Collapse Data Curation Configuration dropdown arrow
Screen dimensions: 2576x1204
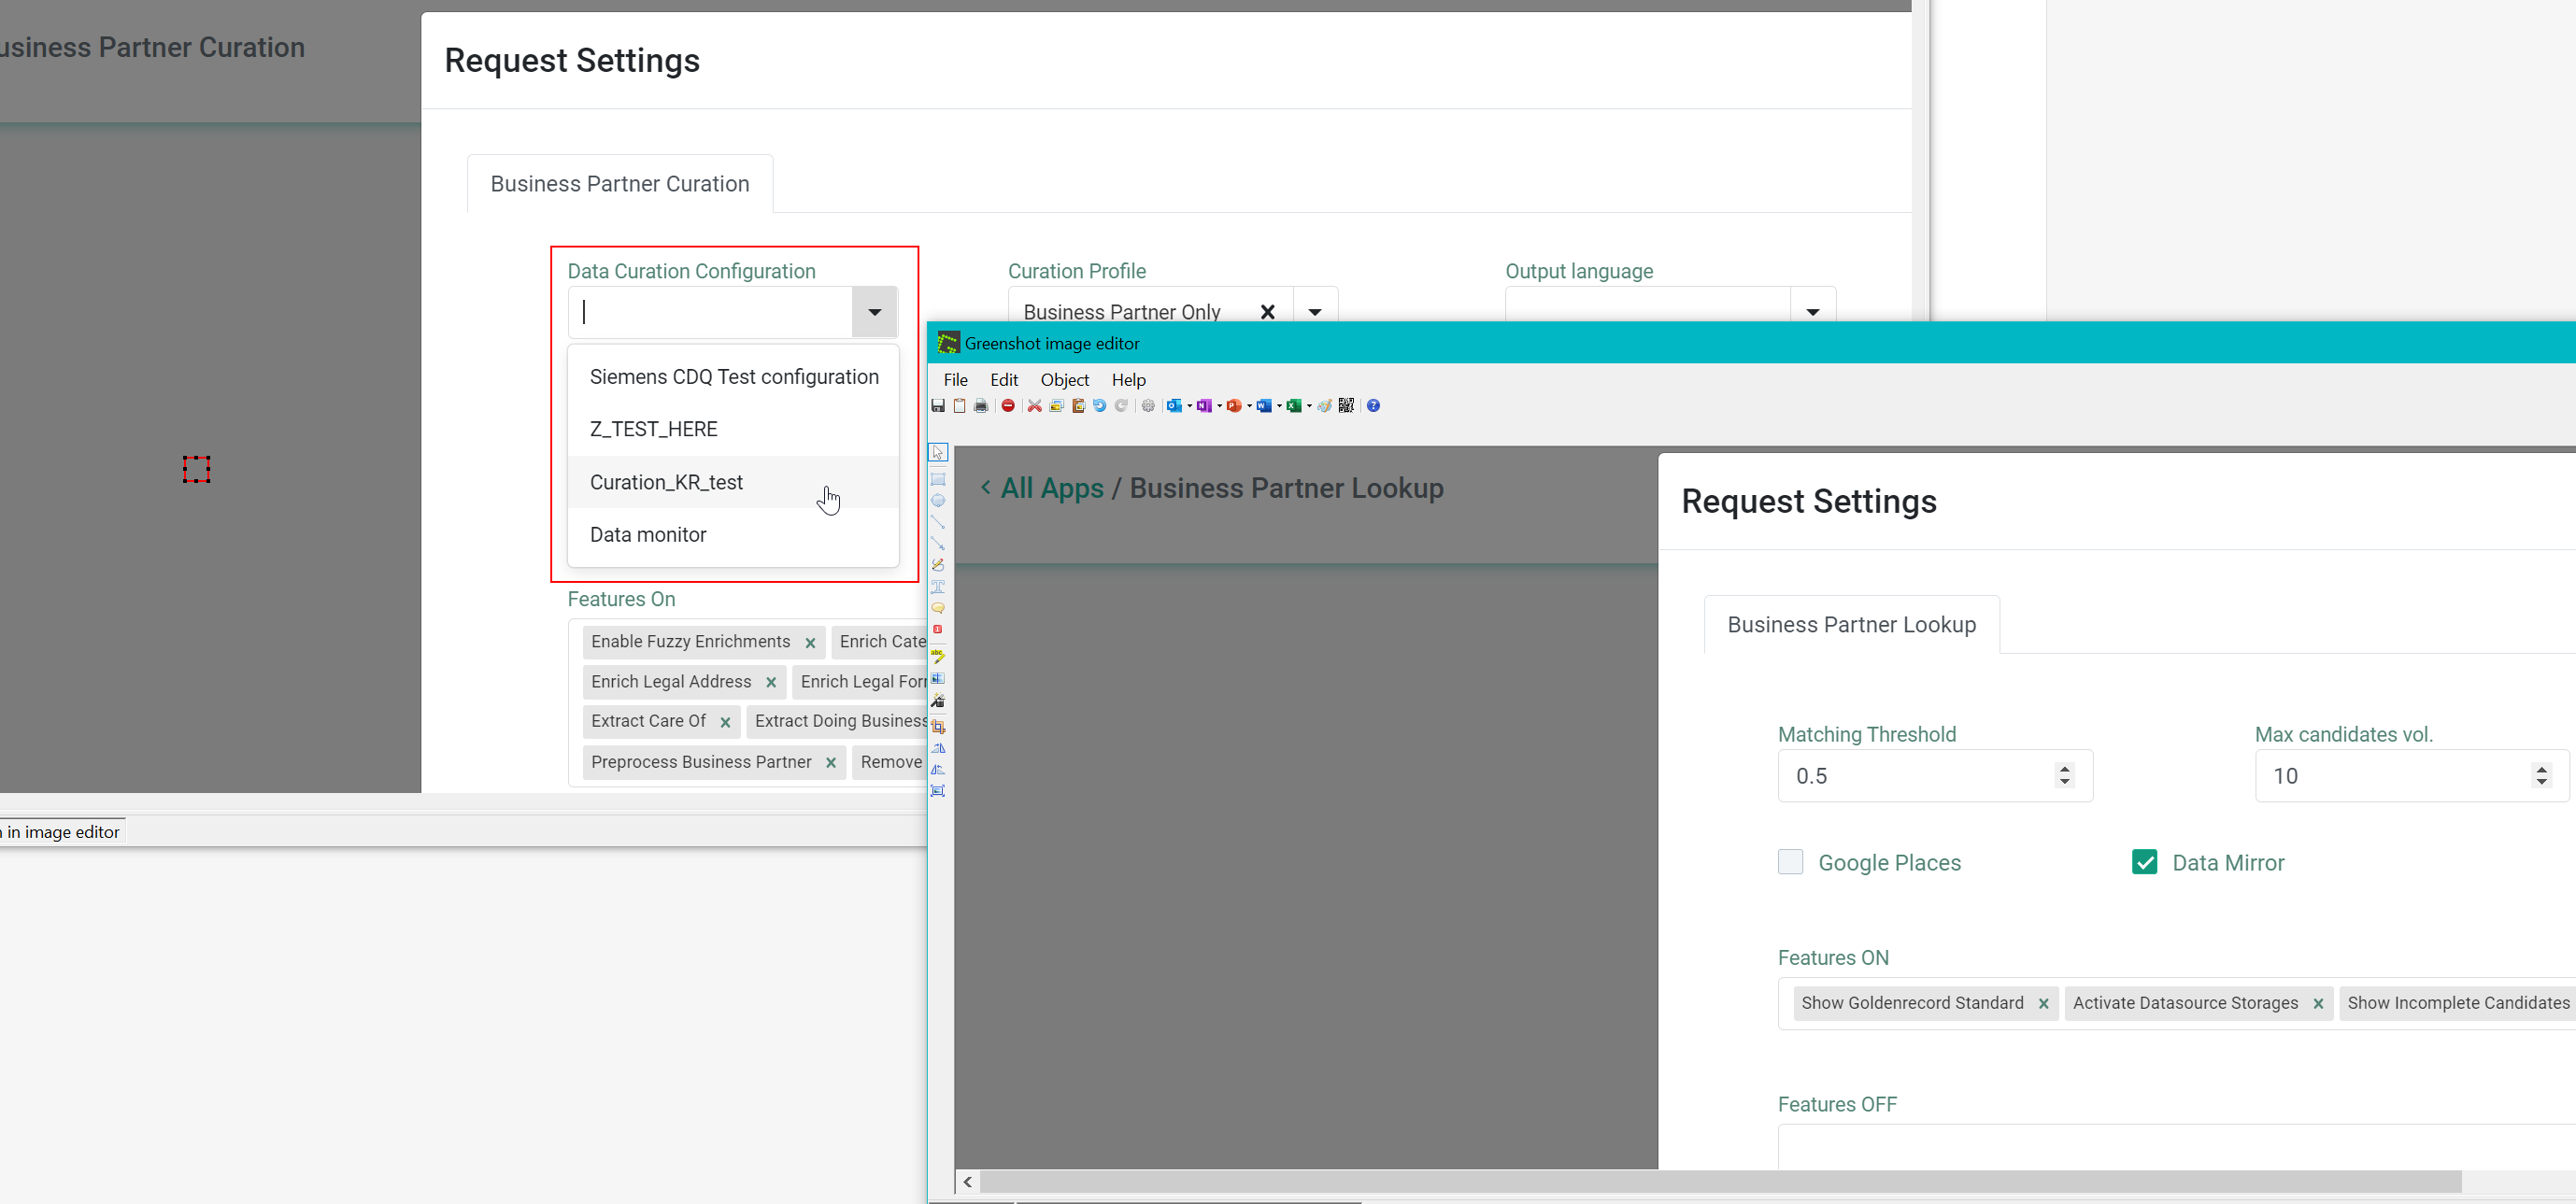874,312
